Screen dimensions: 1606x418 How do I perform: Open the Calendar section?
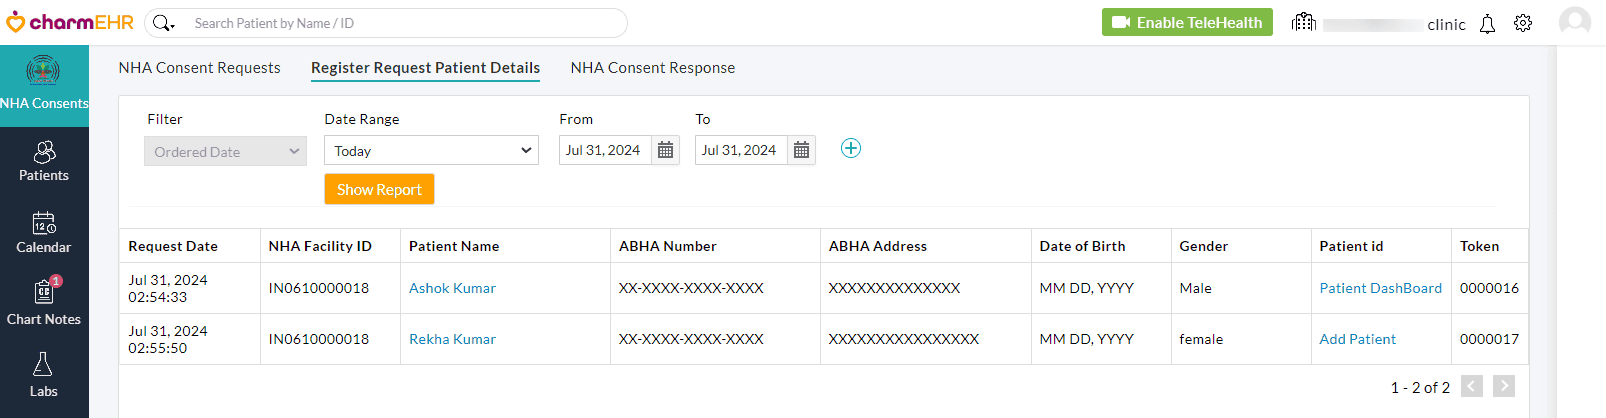tap(44, 234)
